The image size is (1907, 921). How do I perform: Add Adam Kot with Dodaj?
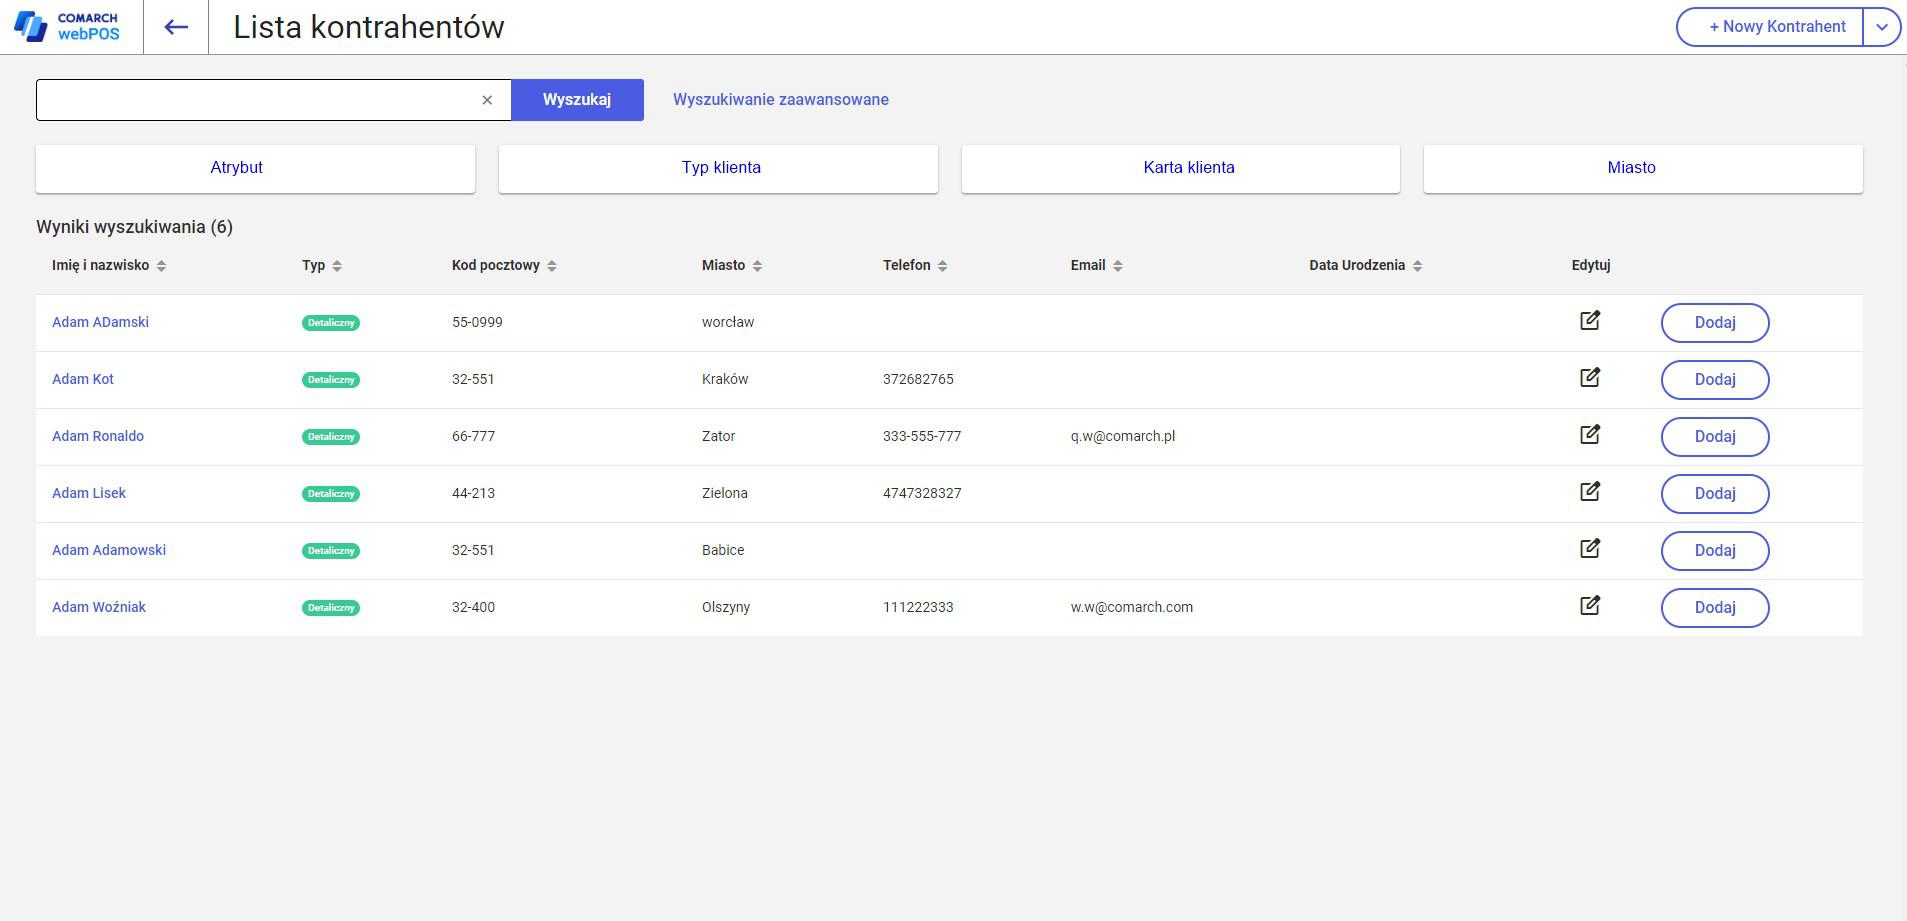click(1715, 380)
